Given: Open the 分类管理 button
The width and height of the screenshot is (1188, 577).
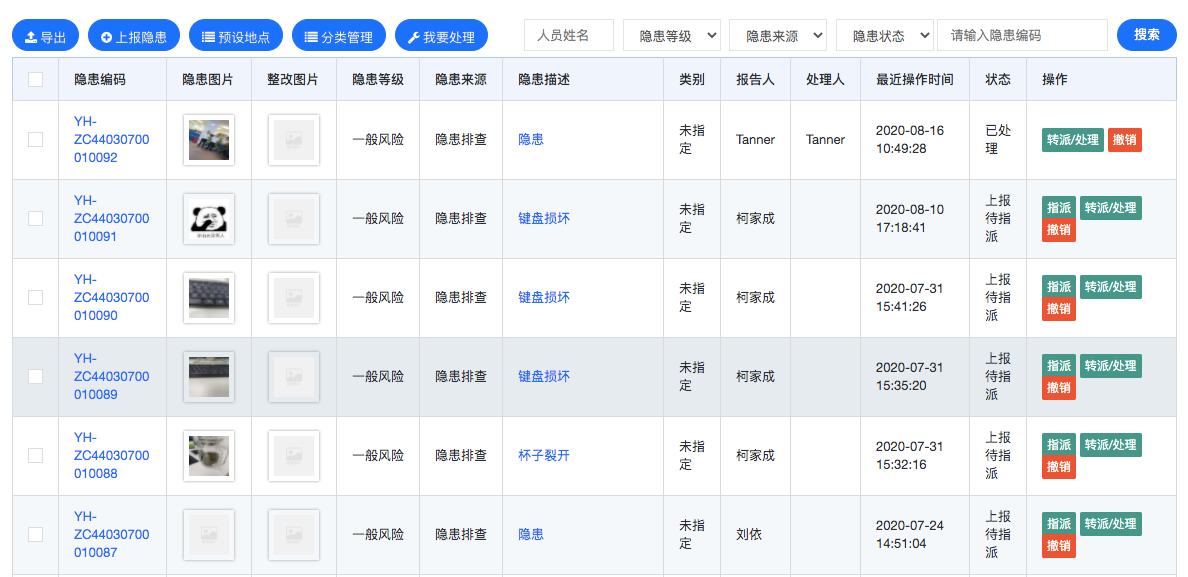Looking at the screenshot, I should click(338, 37).
